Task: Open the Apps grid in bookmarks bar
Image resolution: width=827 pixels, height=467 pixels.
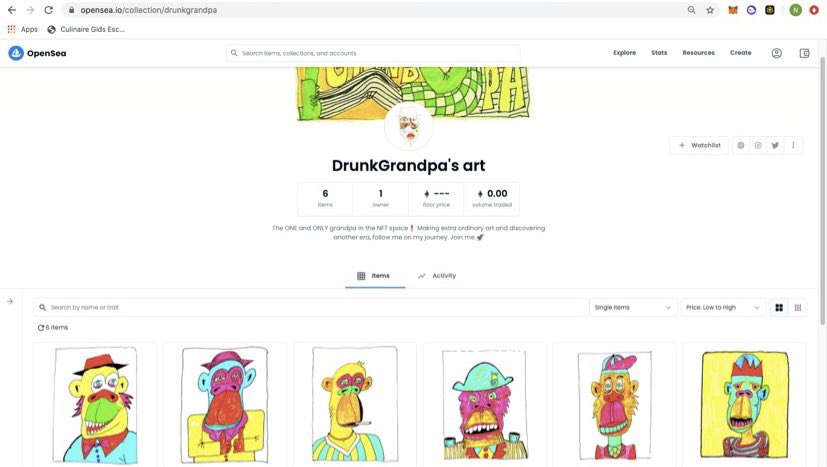Action: click(23, 30)
